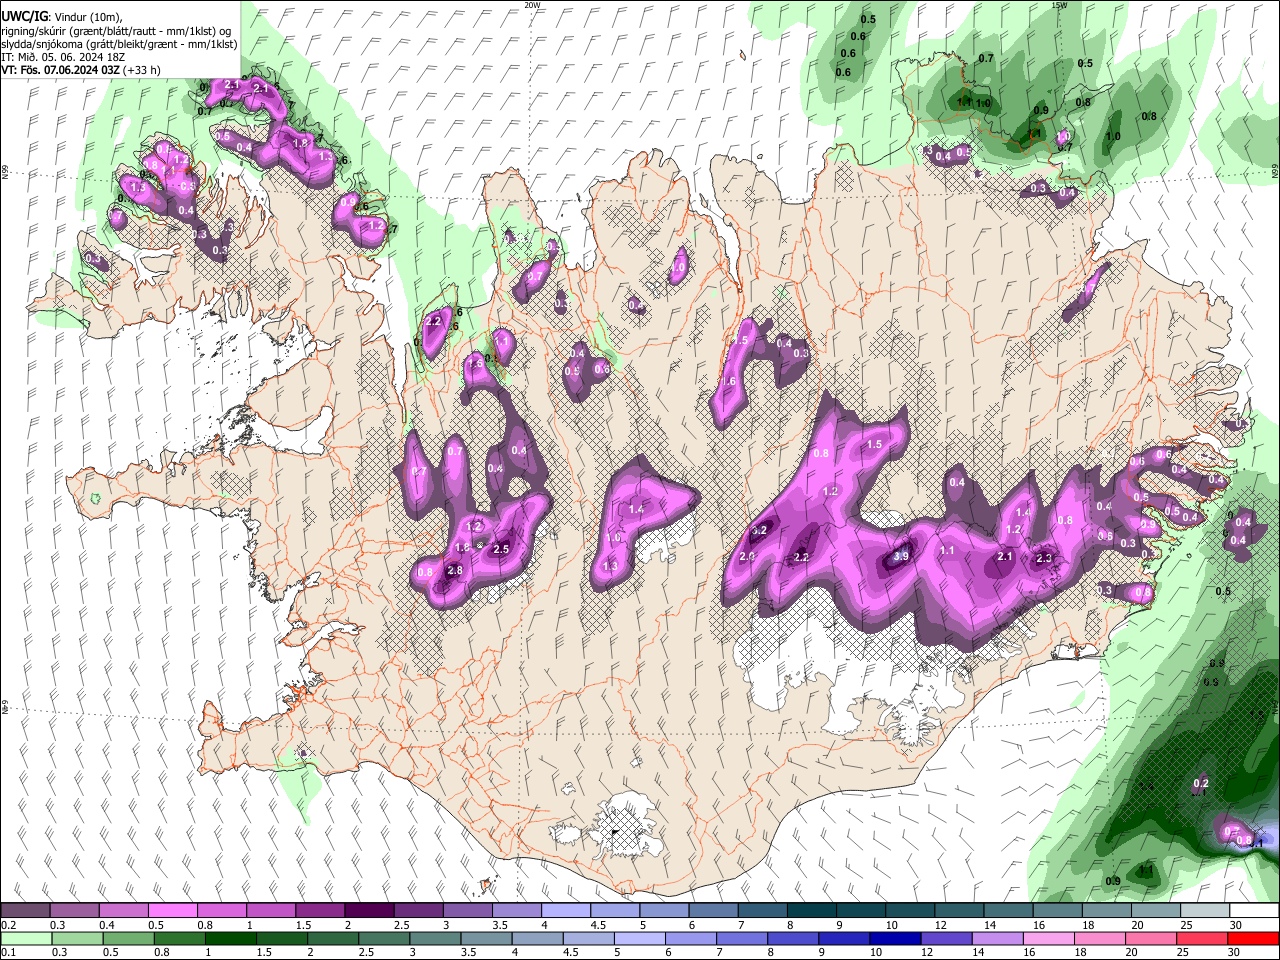Viewport: 1280px width, 960px height.
Task: Click the '15W' longitude label at top
Action: 1059,5
